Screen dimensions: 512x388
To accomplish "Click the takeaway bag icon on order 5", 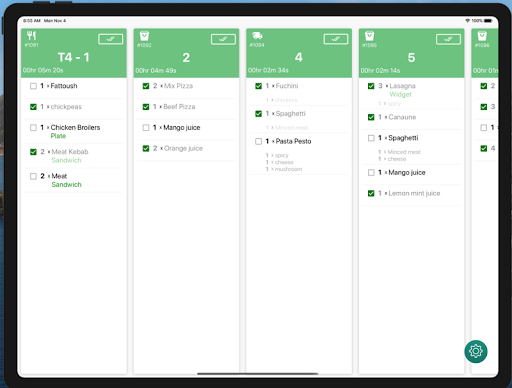I will coord(369,35).
